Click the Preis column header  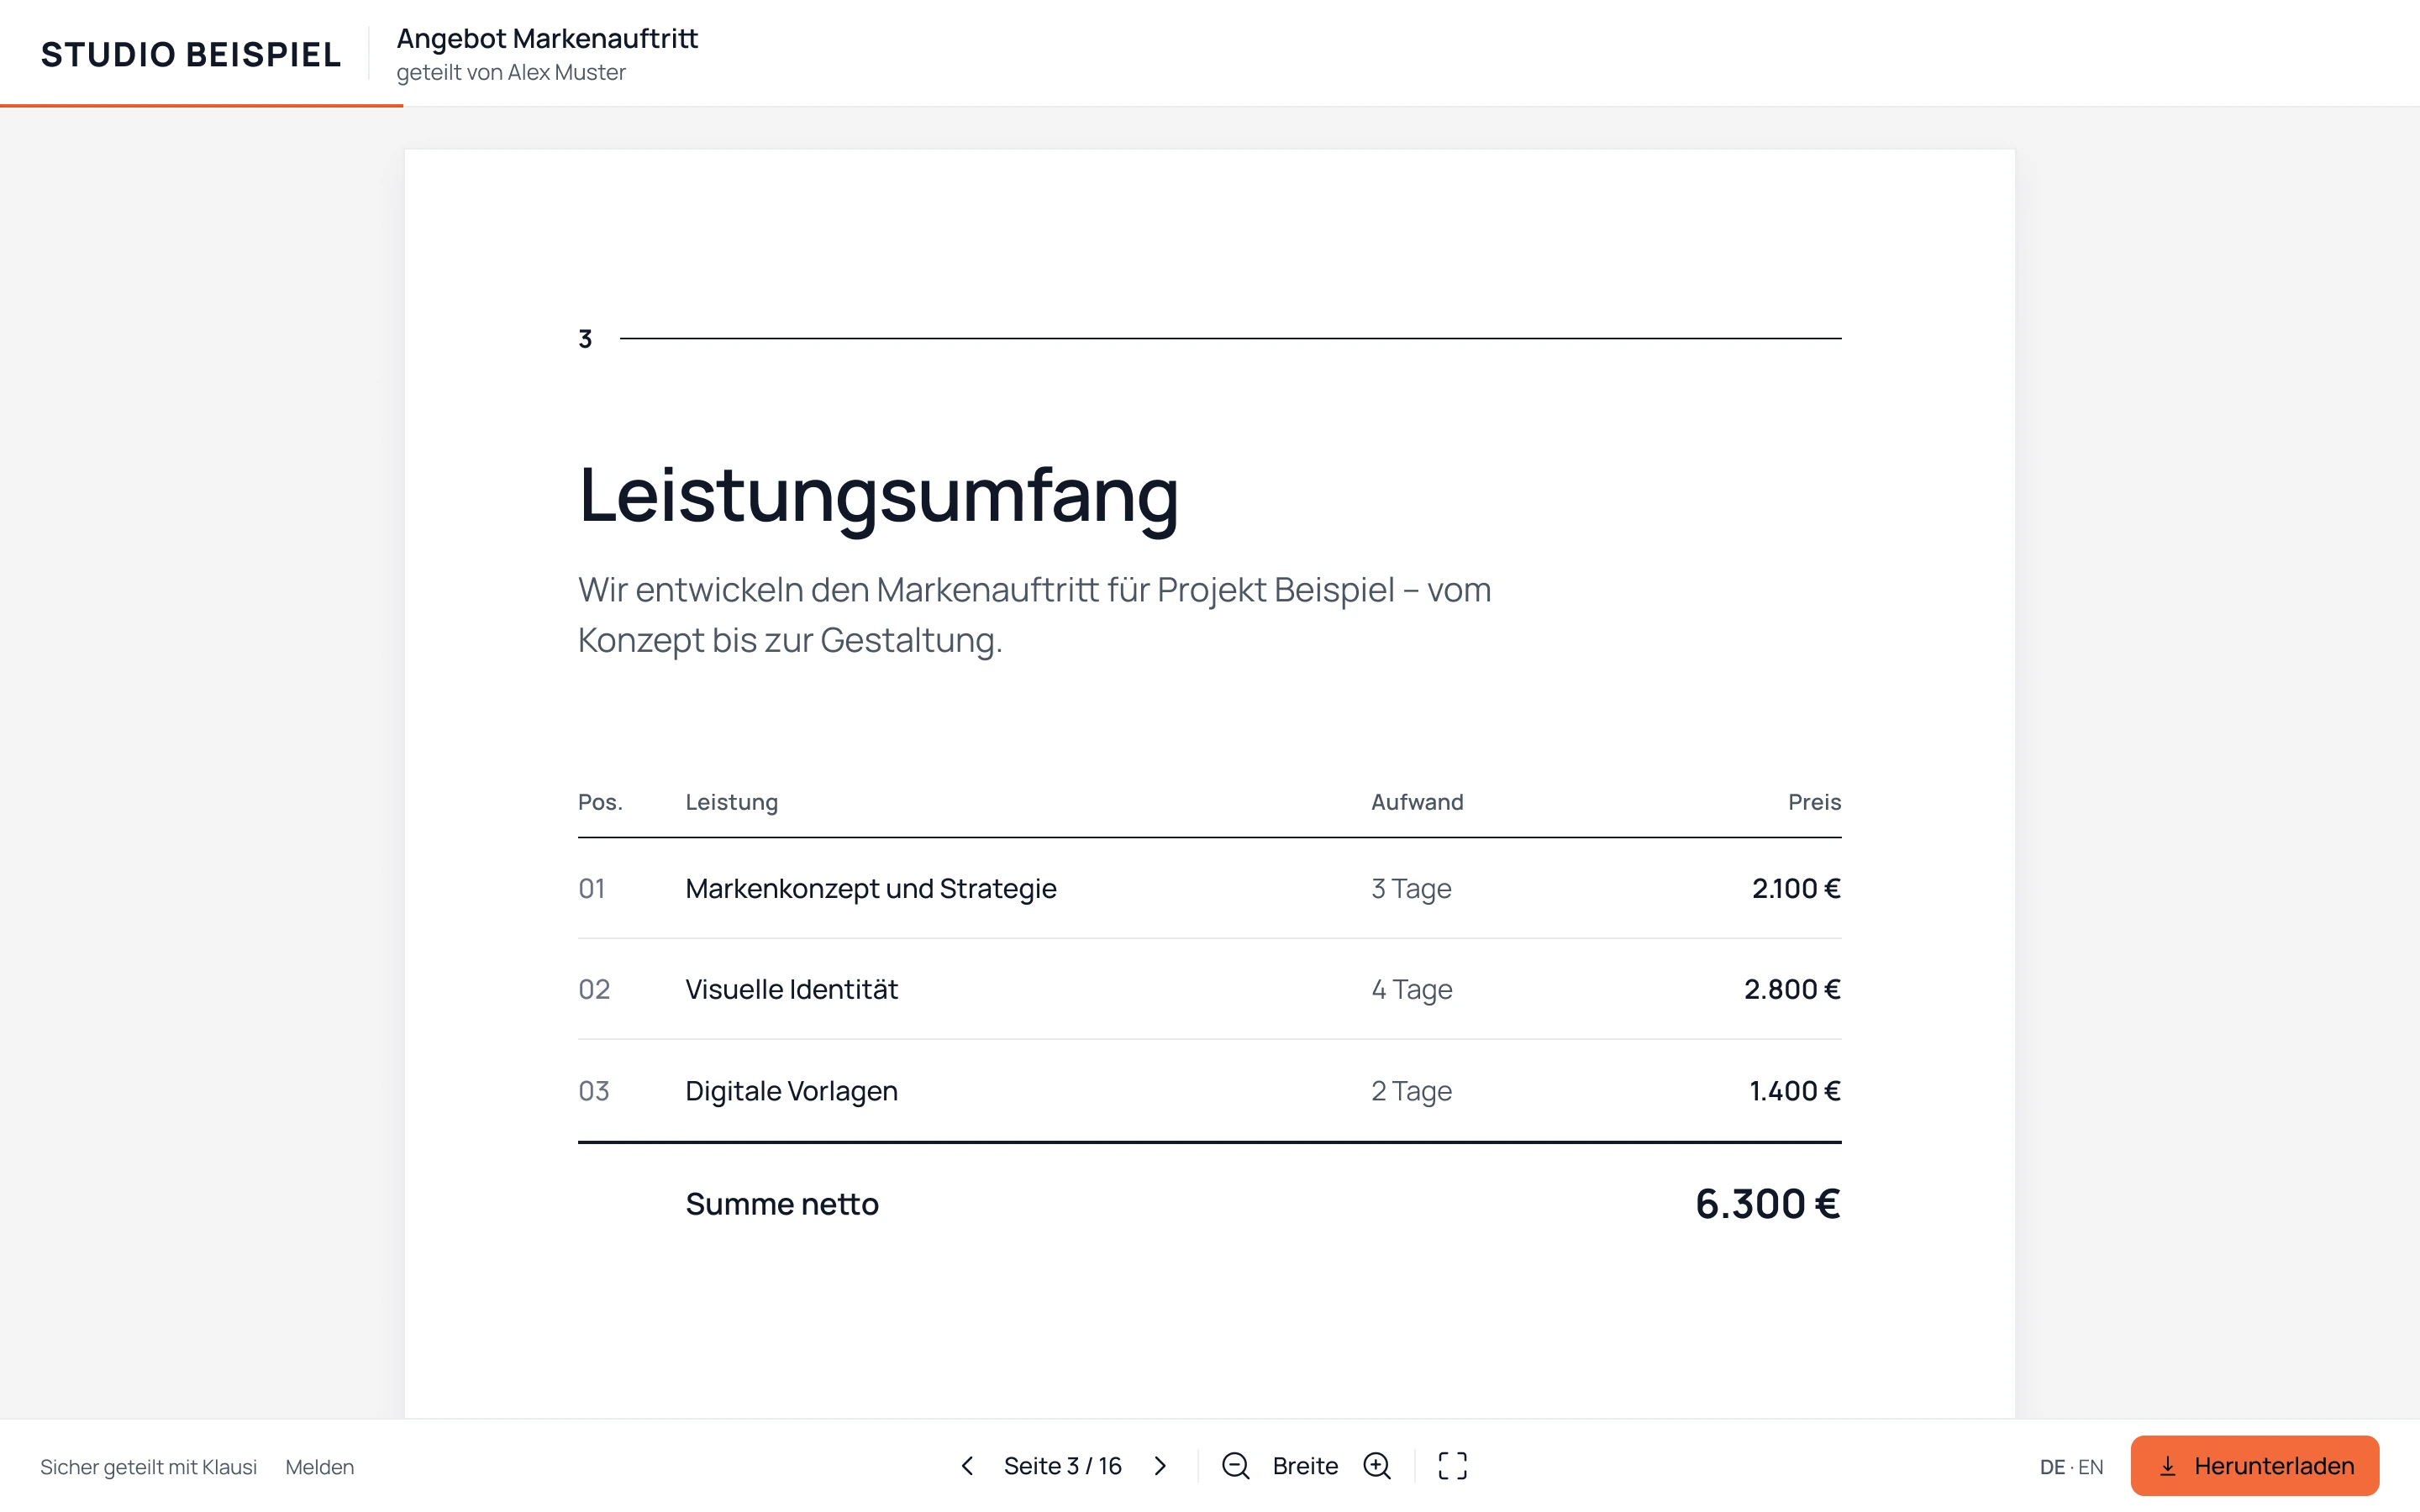tap(1814, 802)
